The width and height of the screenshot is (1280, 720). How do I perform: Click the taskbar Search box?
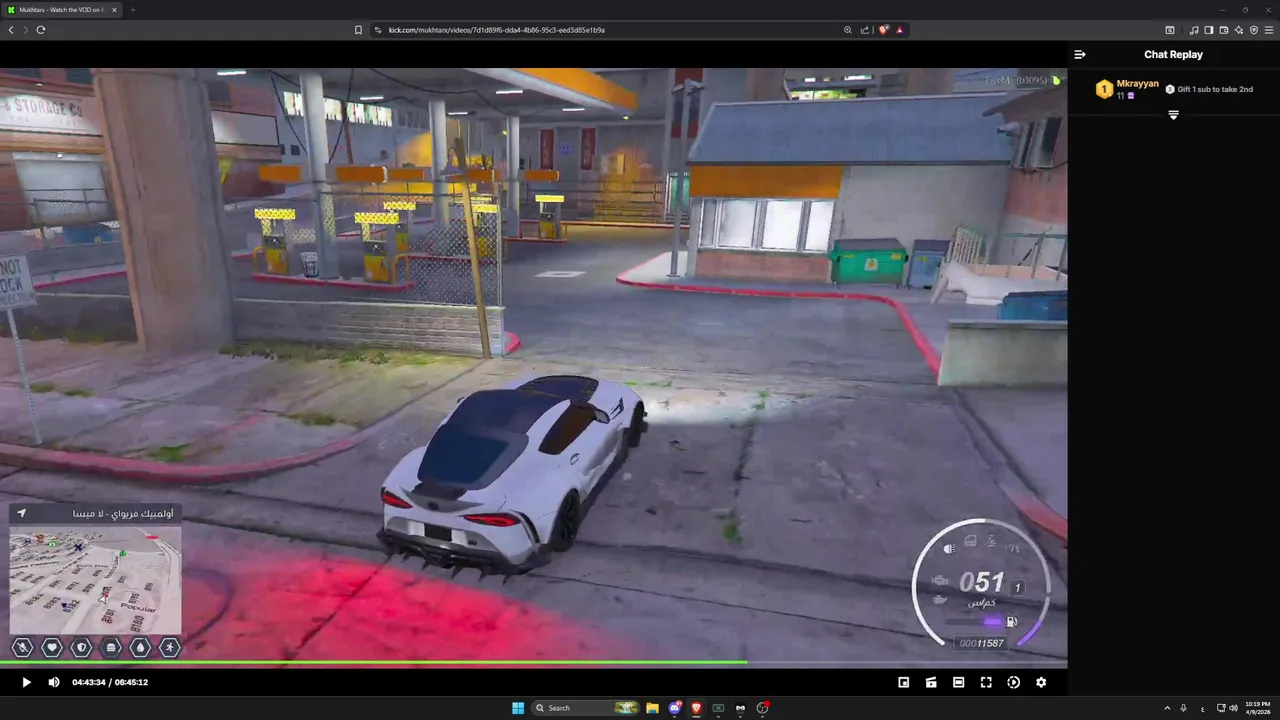point(585,708)
